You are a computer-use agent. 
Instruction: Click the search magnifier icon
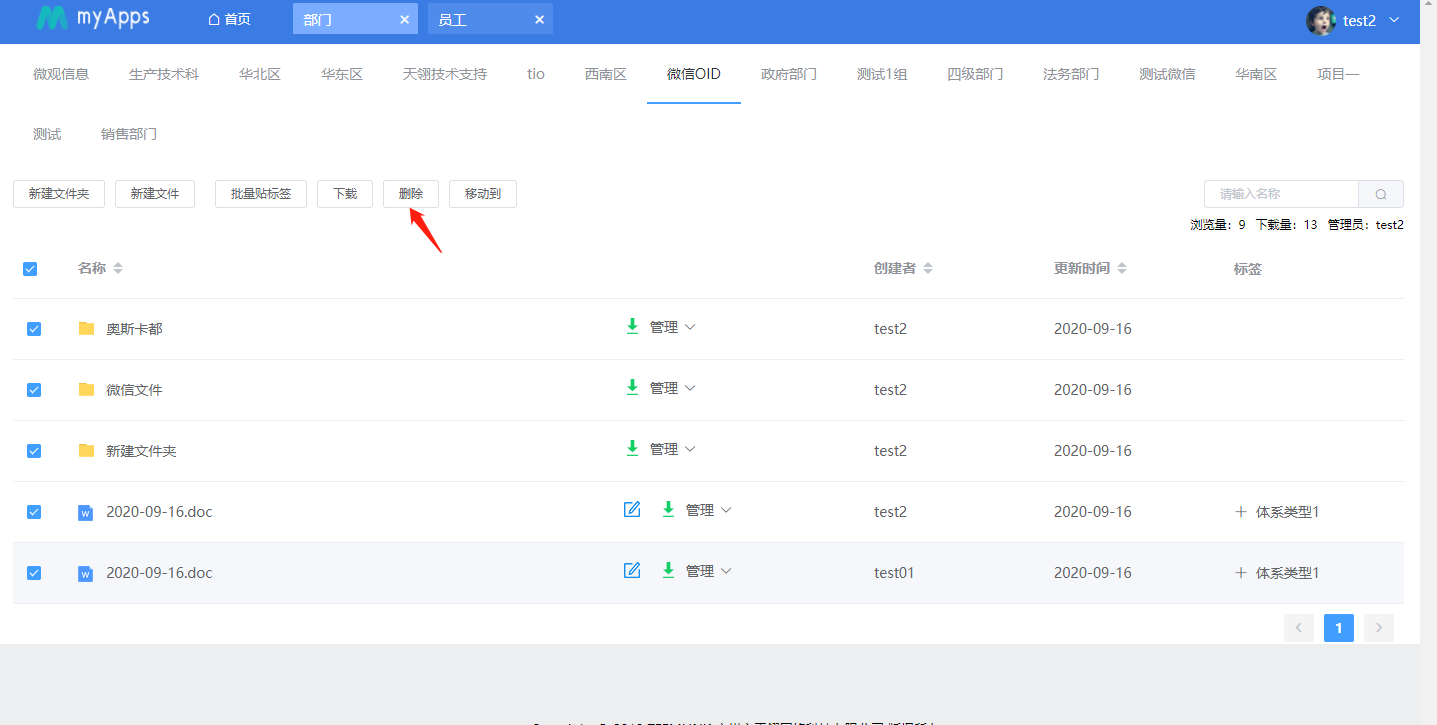pyautogui.click(x=1380, y=194)
